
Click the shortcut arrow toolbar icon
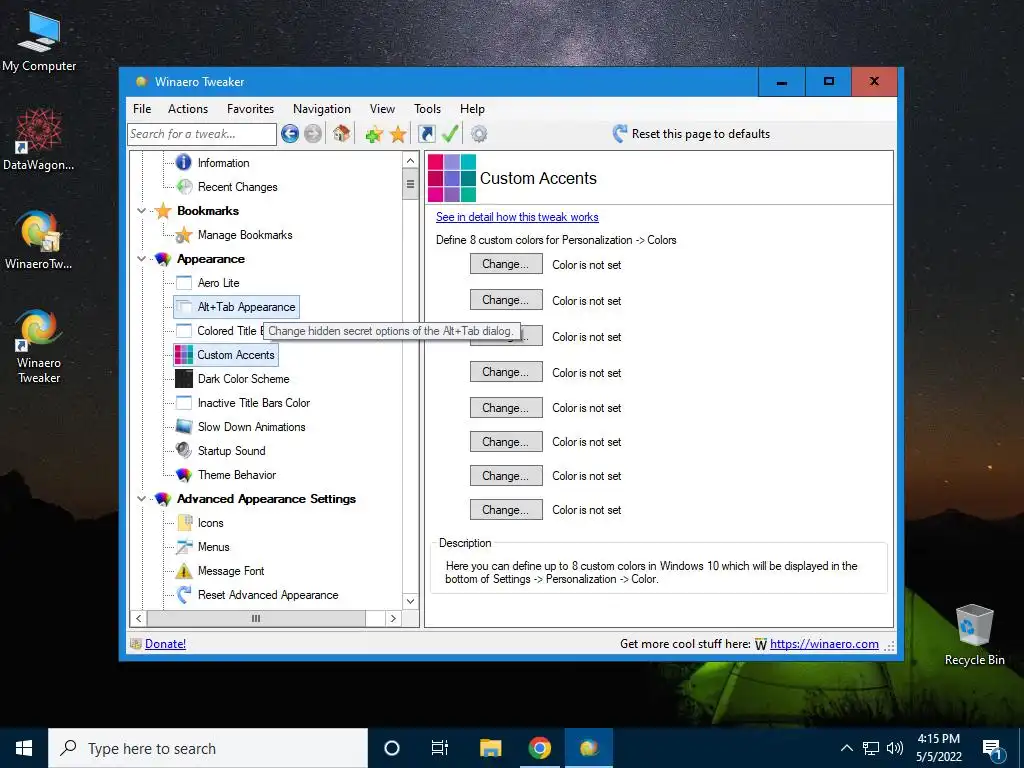426,134
